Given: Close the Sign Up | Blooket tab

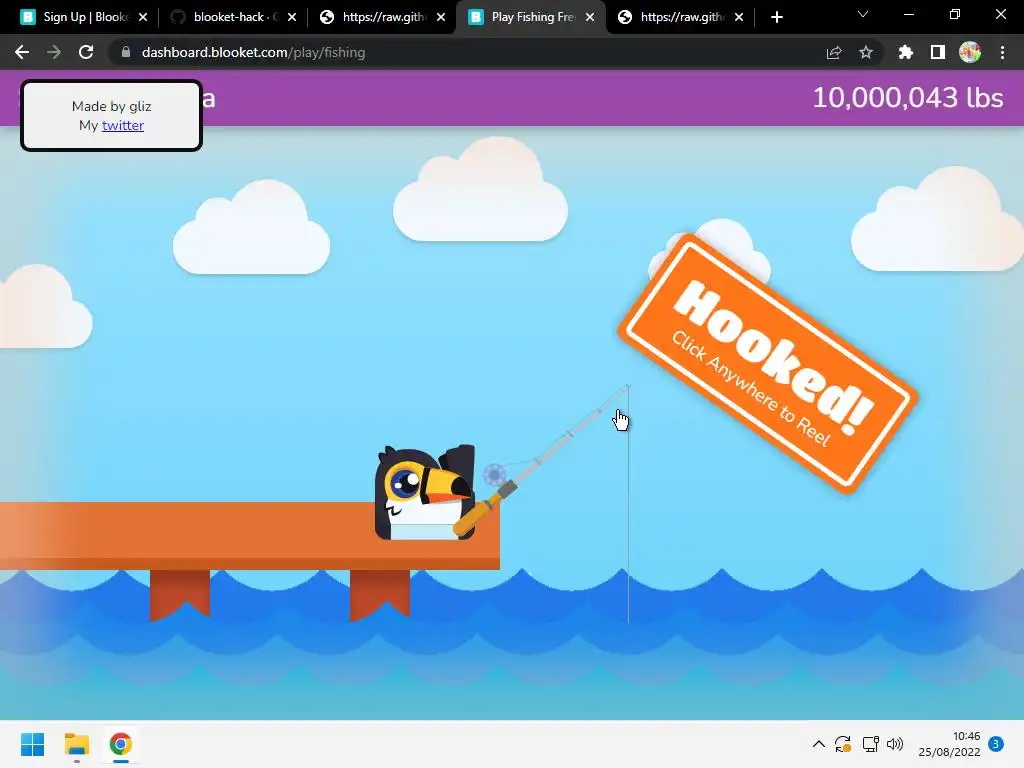Looking at the screenshot, I should (x=143, y=17).
